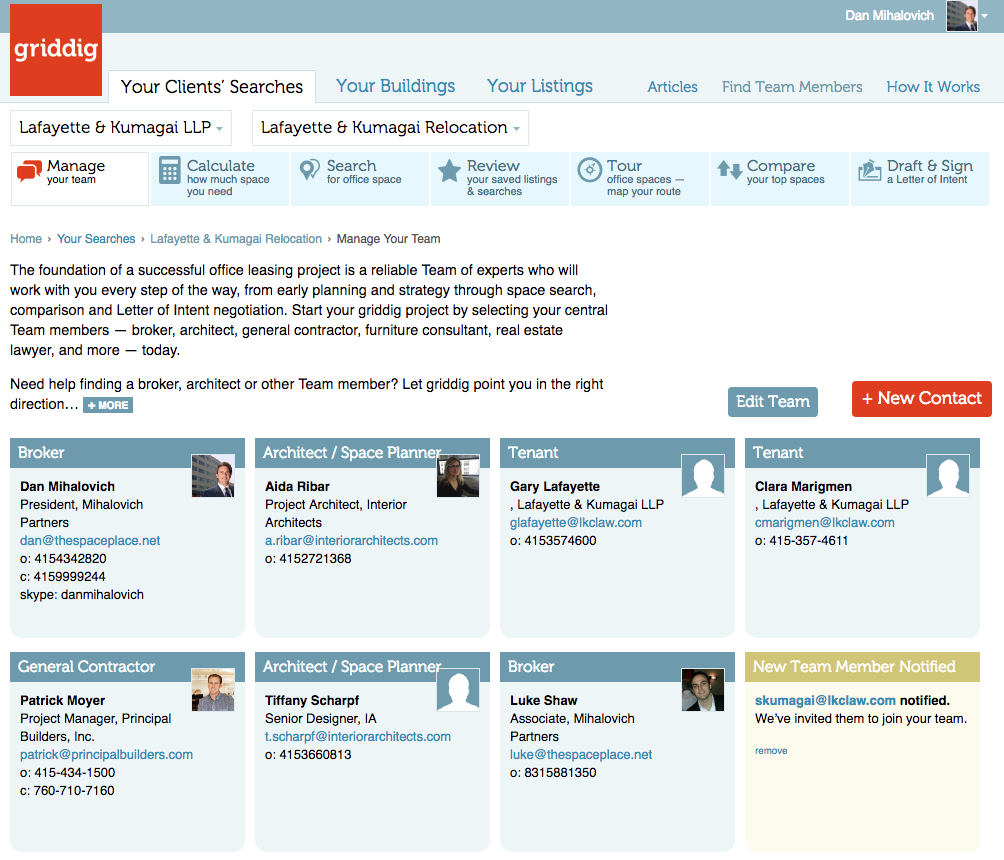Open the user menu arrow beside avatar

(x=985, y=16)
